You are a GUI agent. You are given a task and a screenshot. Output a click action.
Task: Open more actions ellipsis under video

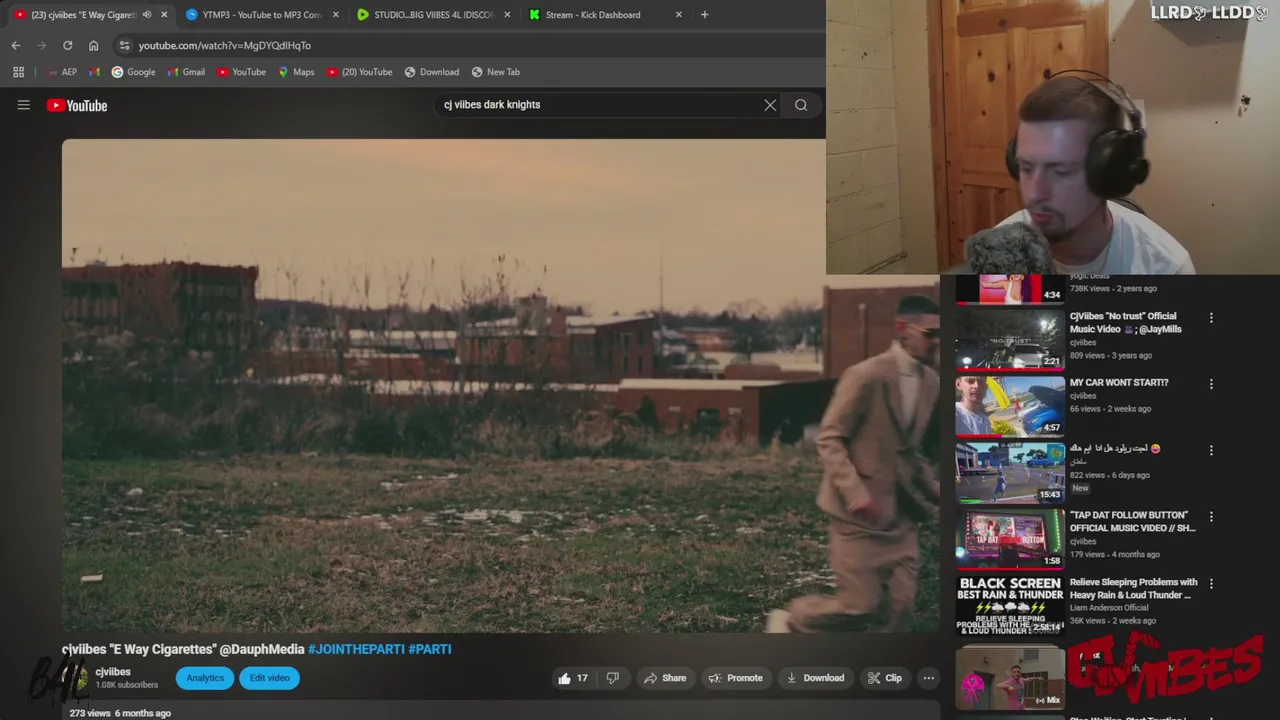pyautogui.click(x=928, y=678)
